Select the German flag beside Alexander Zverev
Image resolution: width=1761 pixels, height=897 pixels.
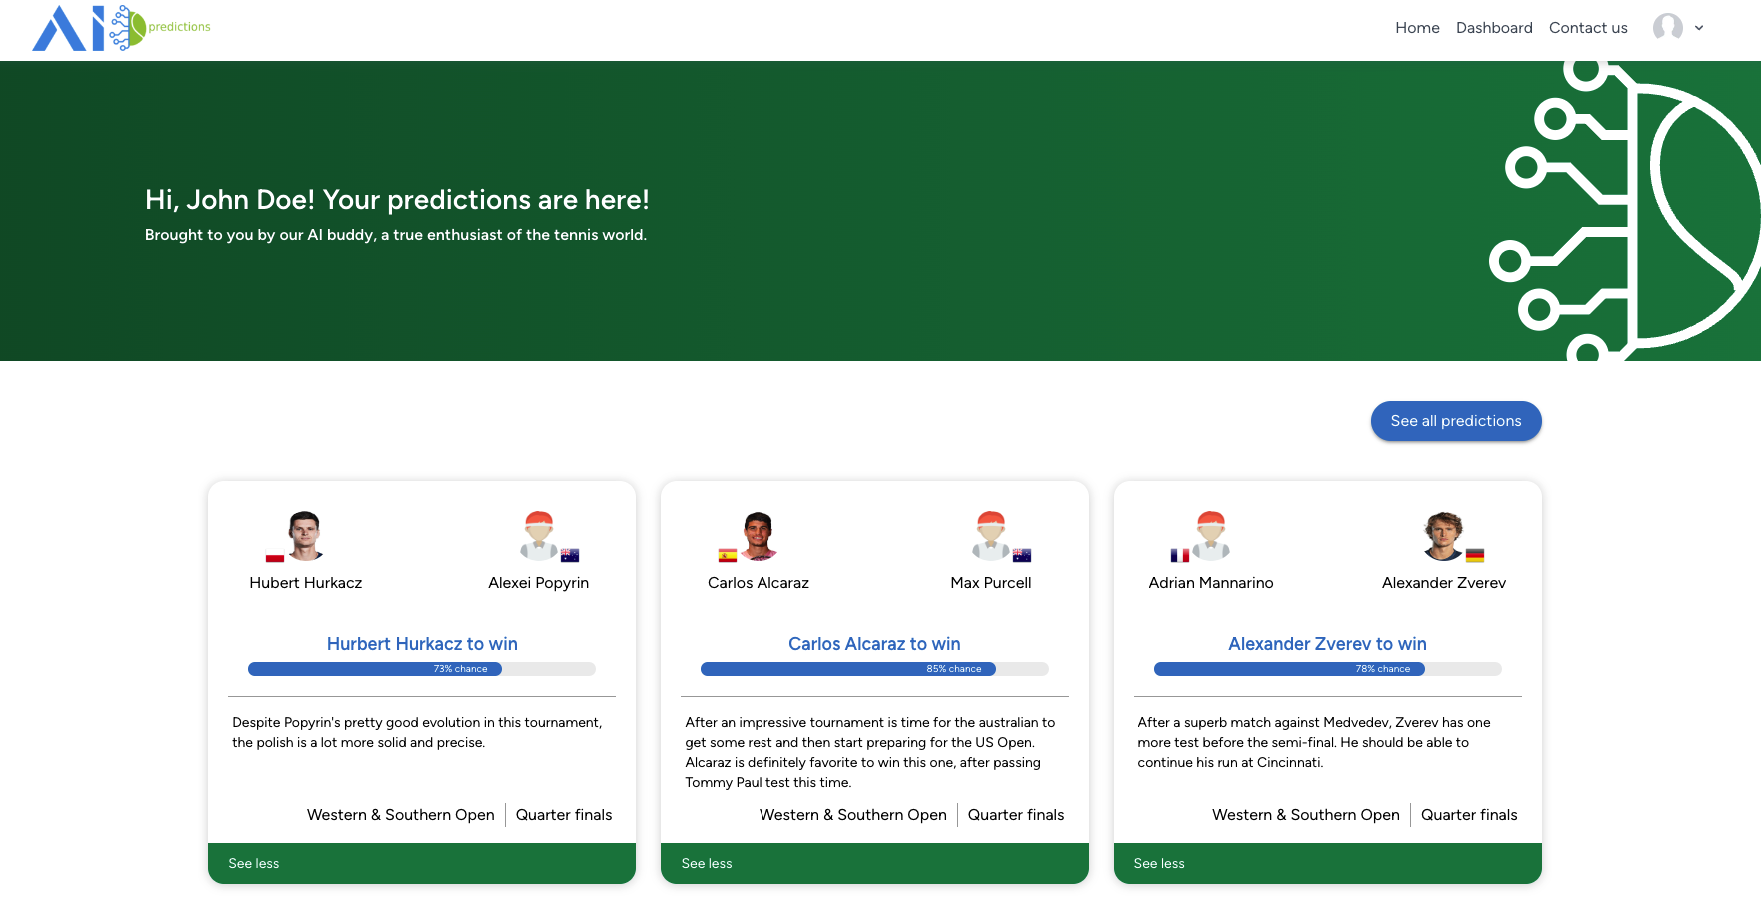[1473, 556]
